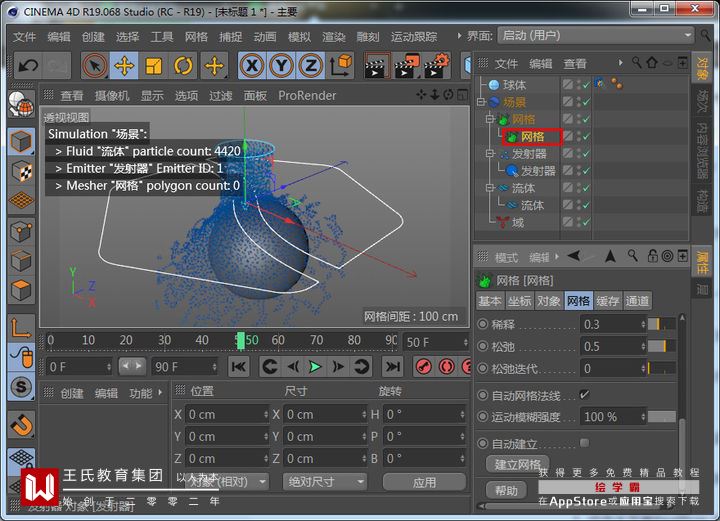
Task: Render the active view clapperboard icon
Action: [377, 66]
